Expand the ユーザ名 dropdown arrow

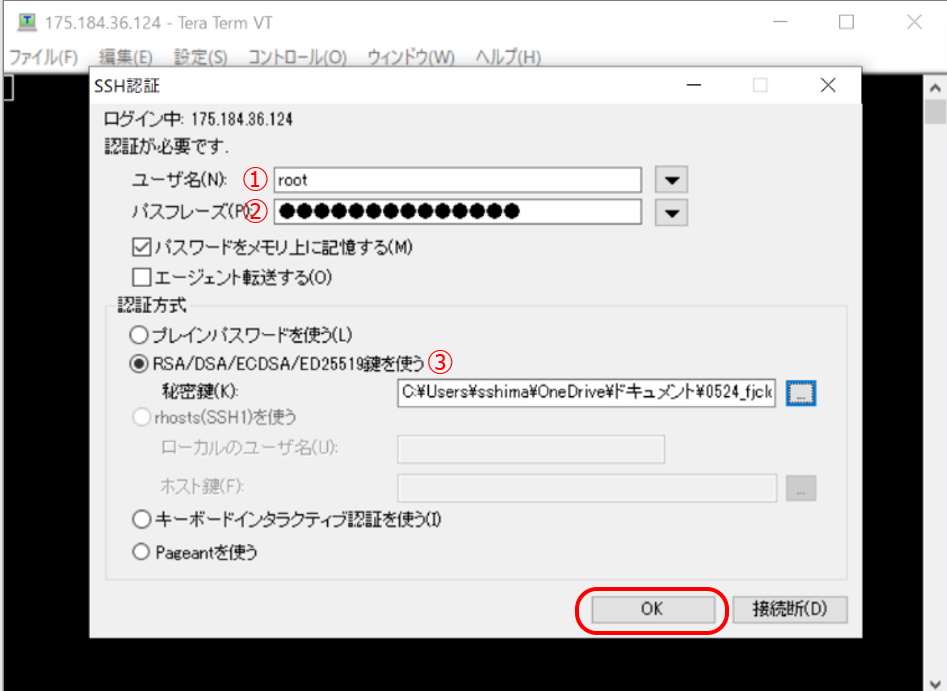(672, 180)
